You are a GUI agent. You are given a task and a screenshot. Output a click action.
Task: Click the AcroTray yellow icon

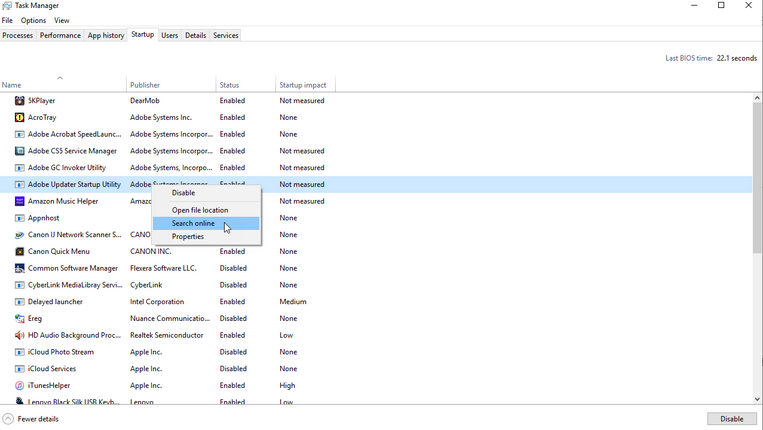click(x=19, y=117)
